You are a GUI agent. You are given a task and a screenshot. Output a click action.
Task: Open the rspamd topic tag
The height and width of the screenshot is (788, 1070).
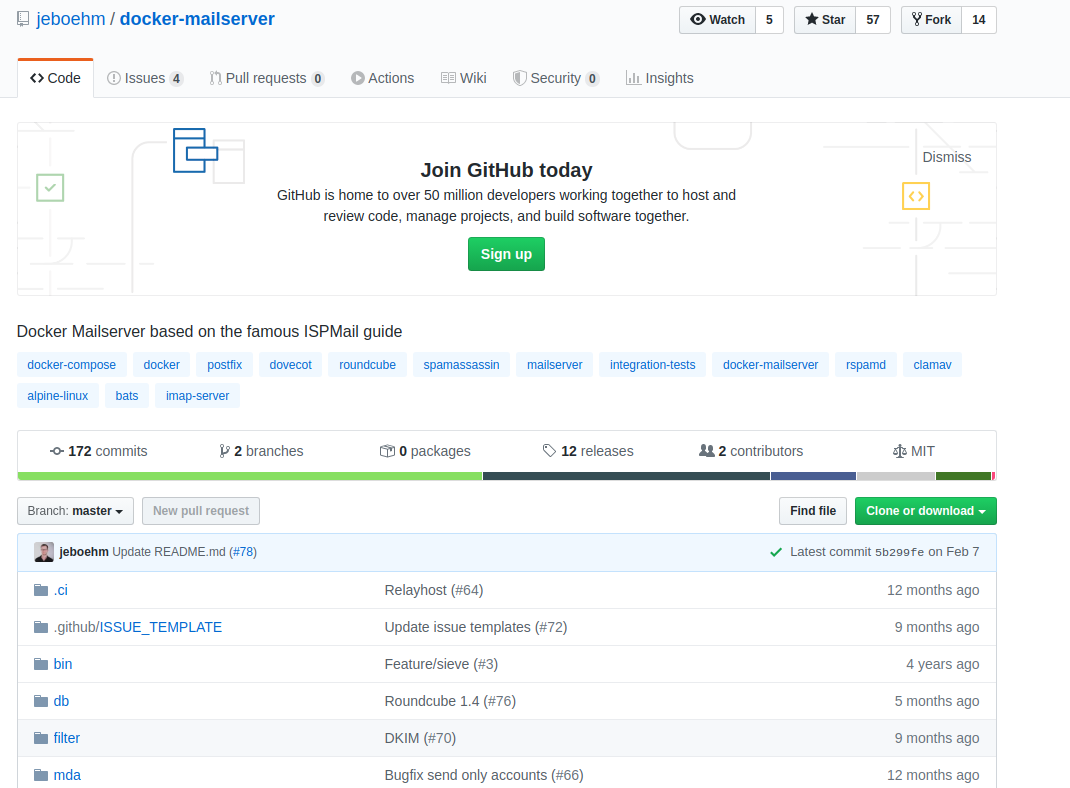coord(866,365)
